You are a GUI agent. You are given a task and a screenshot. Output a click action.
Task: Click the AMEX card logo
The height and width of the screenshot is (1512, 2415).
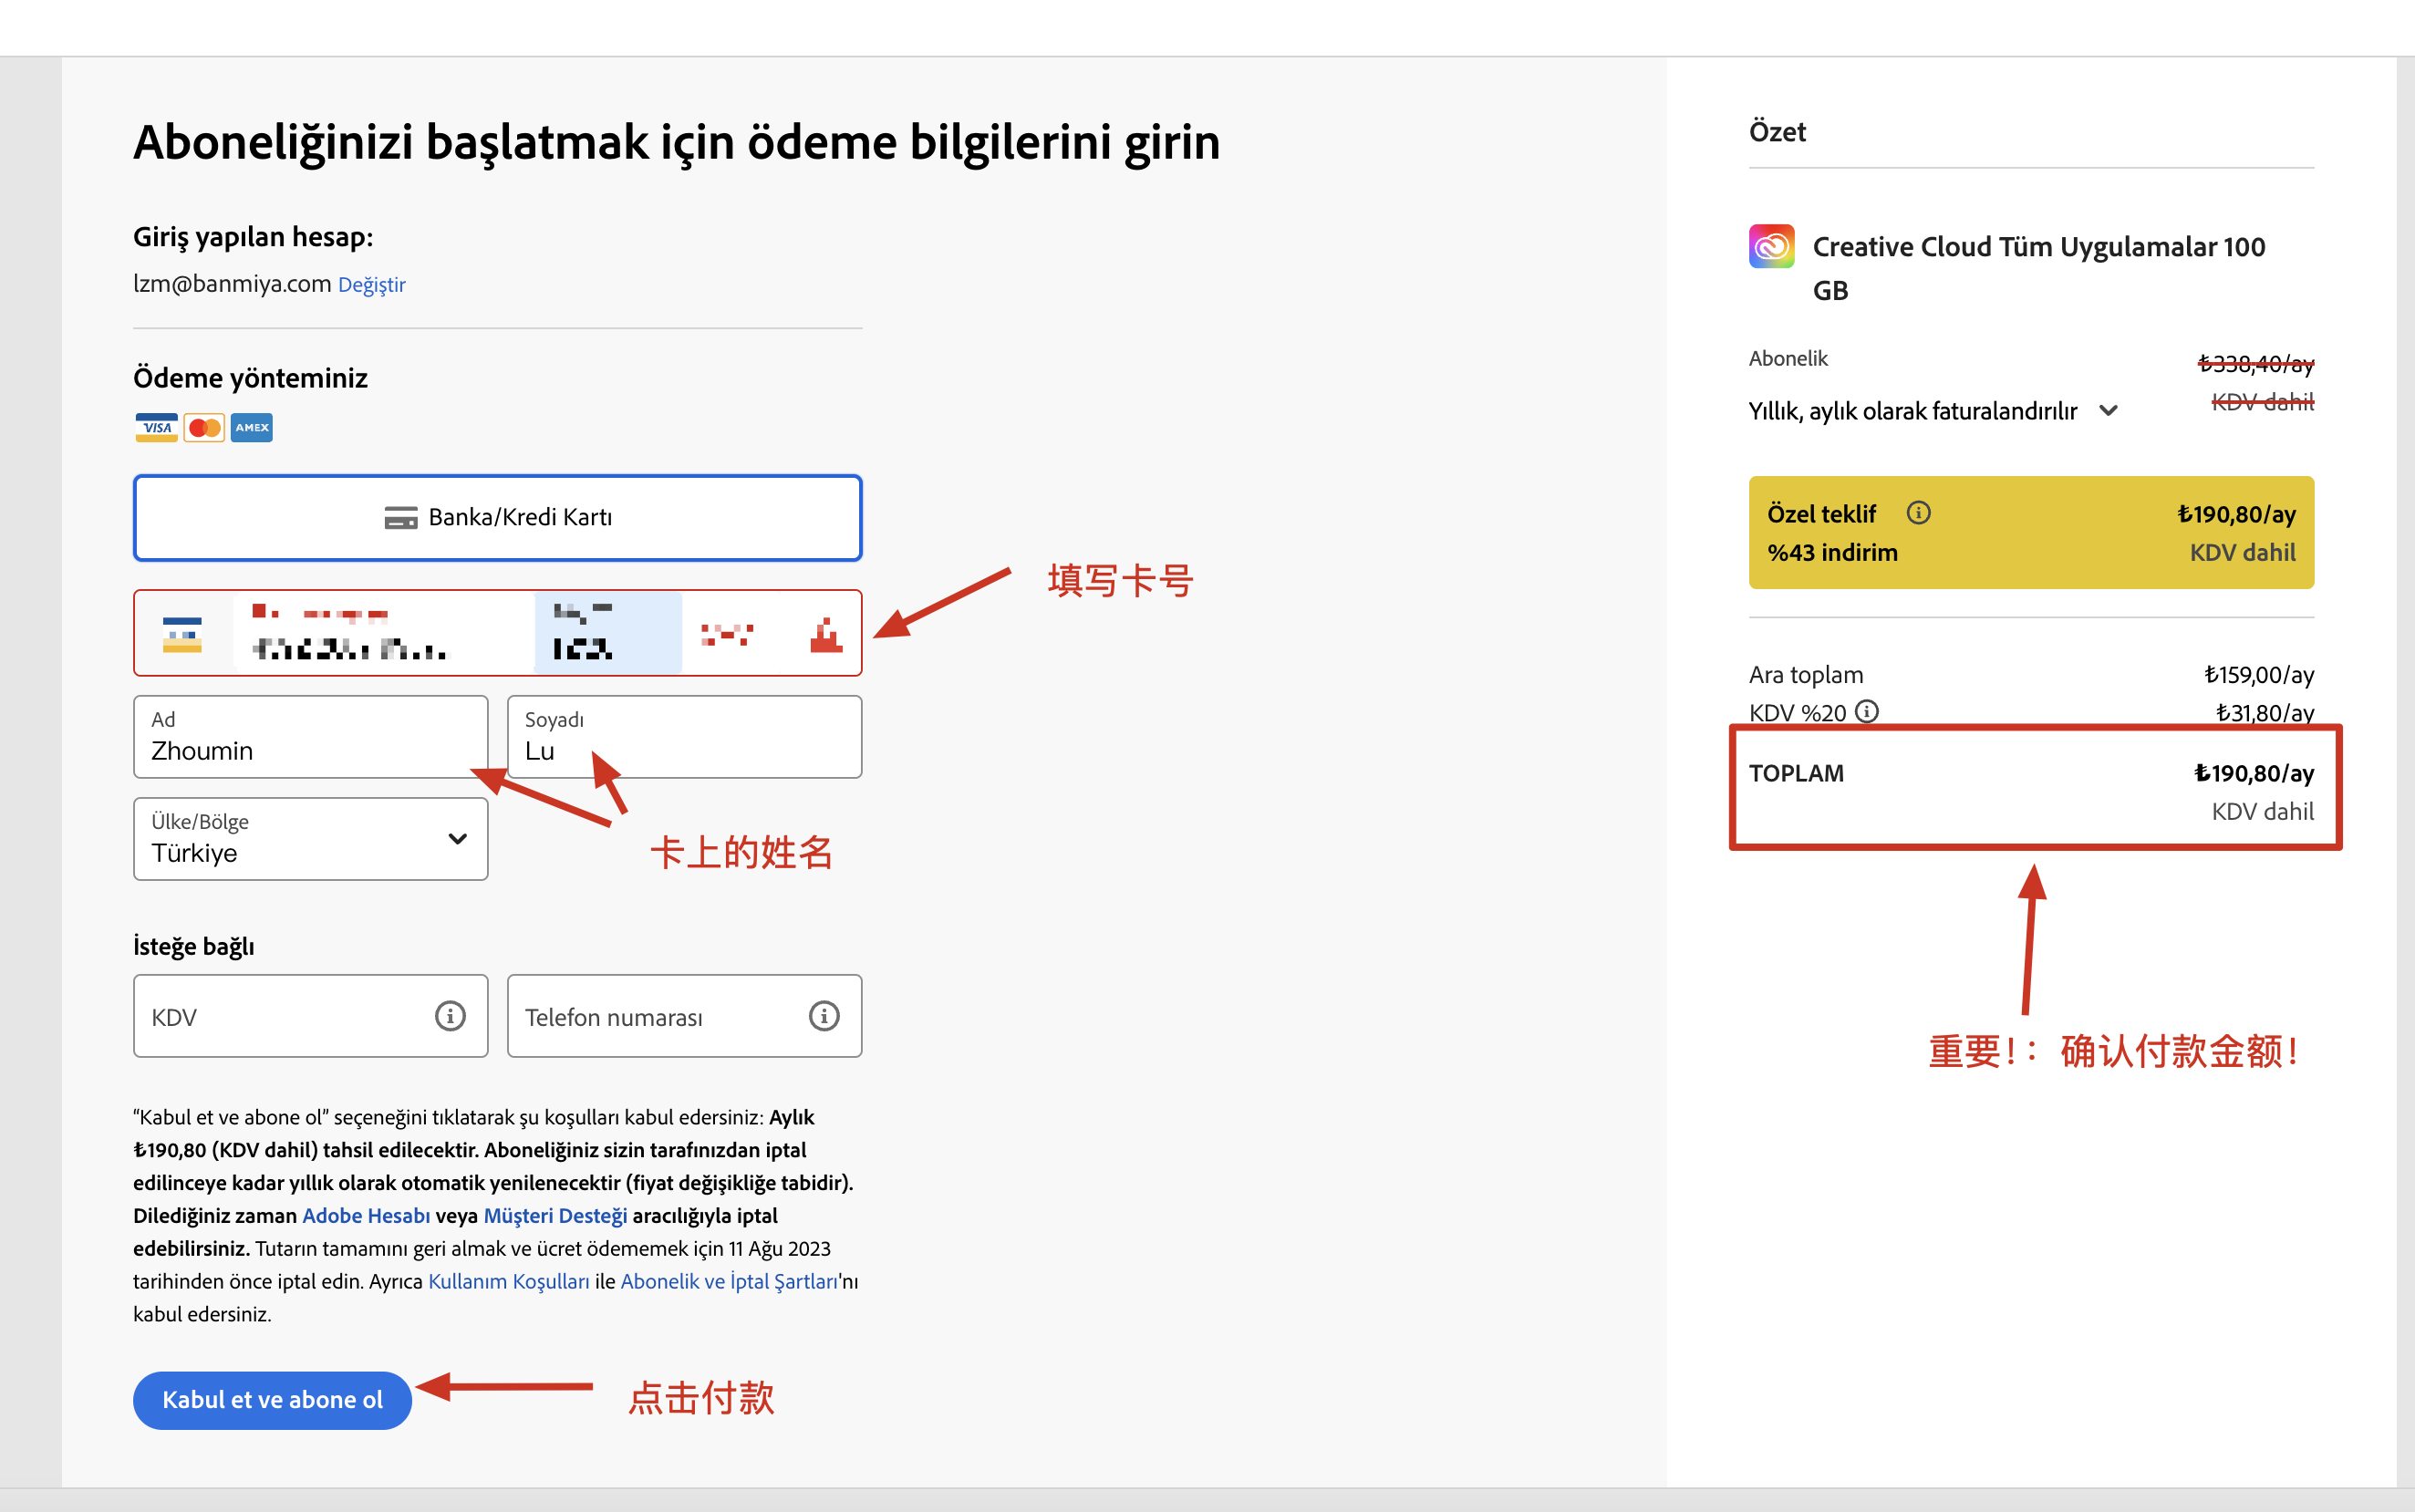coord(251,428)
